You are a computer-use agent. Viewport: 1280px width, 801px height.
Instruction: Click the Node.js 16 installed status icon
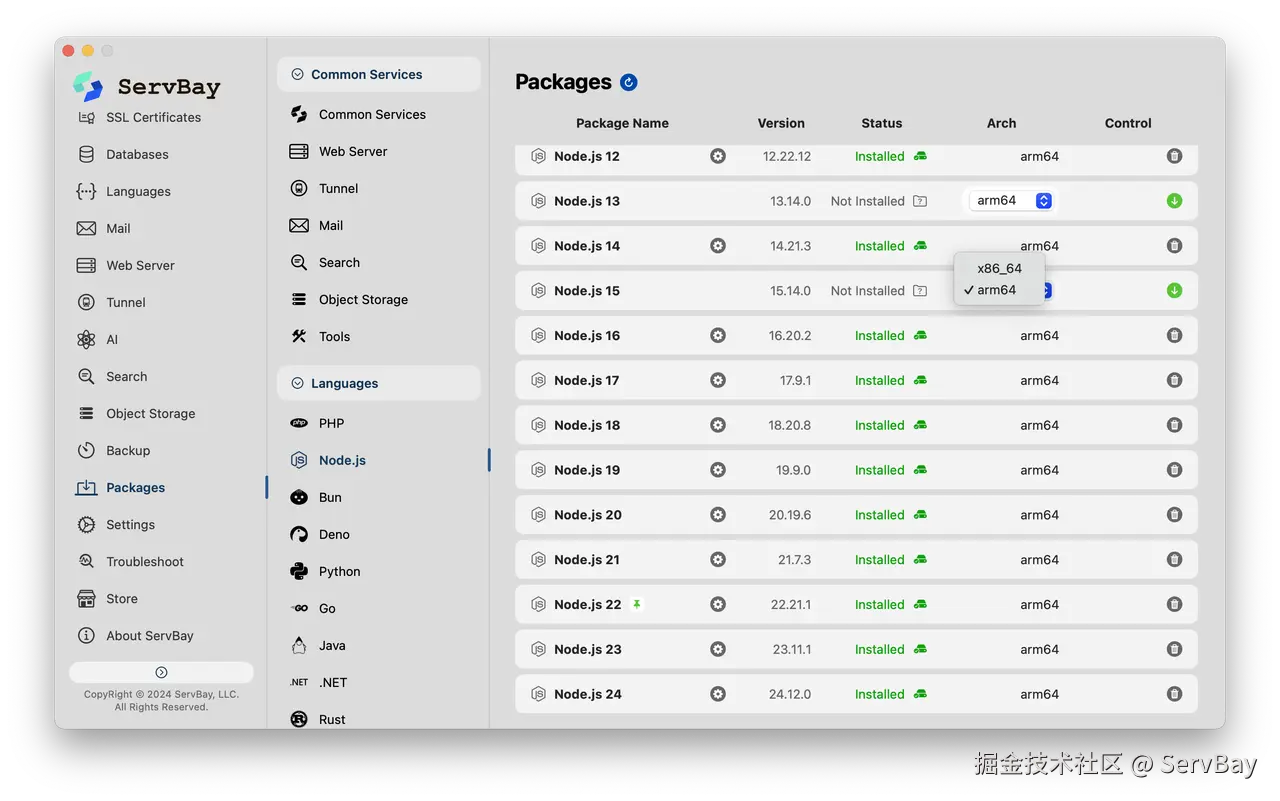coord(920,335)
